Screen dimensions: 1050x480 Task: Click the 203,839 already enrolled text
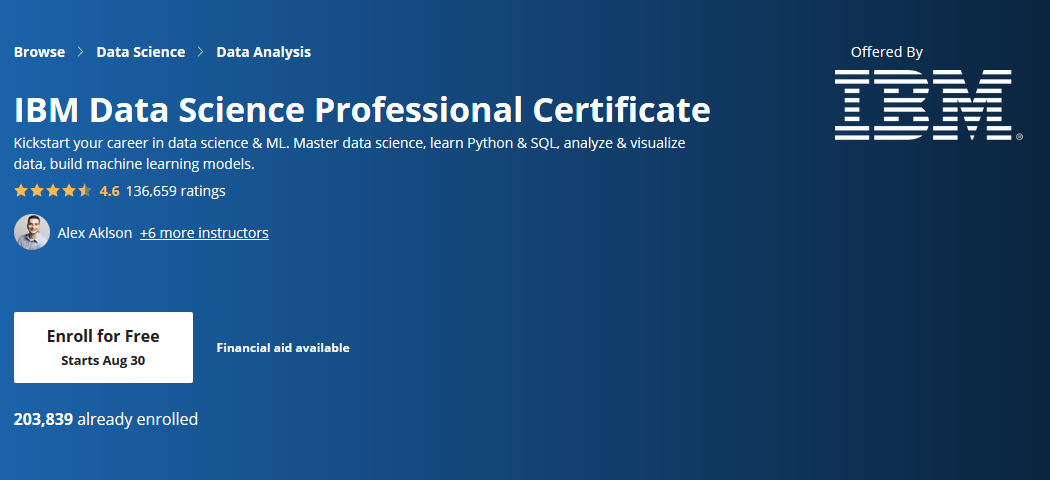(x=106, y=420)
